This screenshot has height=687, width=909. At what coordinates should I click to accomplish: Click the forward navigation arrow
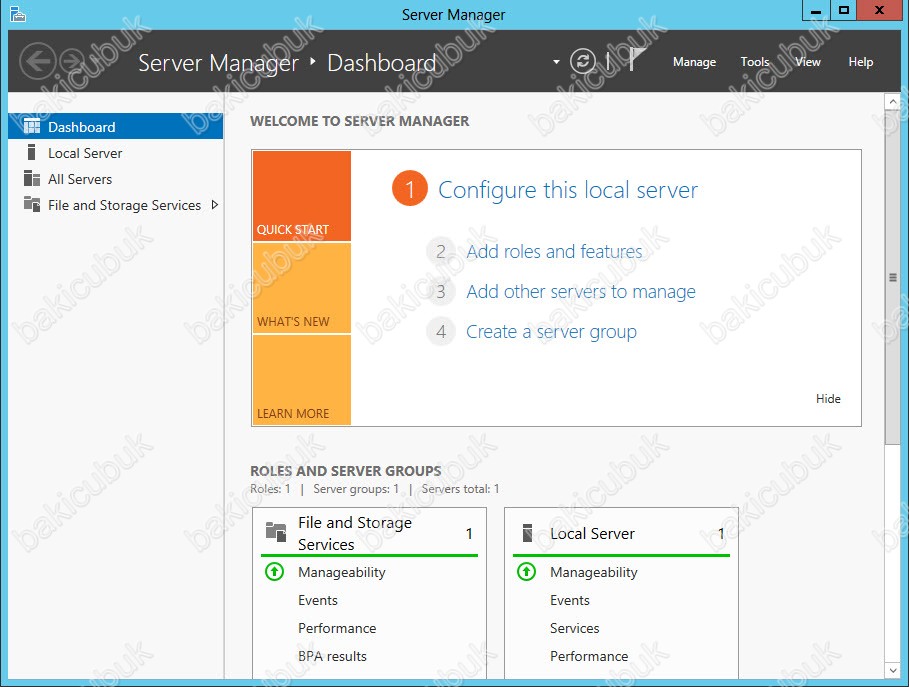(74, 61)
